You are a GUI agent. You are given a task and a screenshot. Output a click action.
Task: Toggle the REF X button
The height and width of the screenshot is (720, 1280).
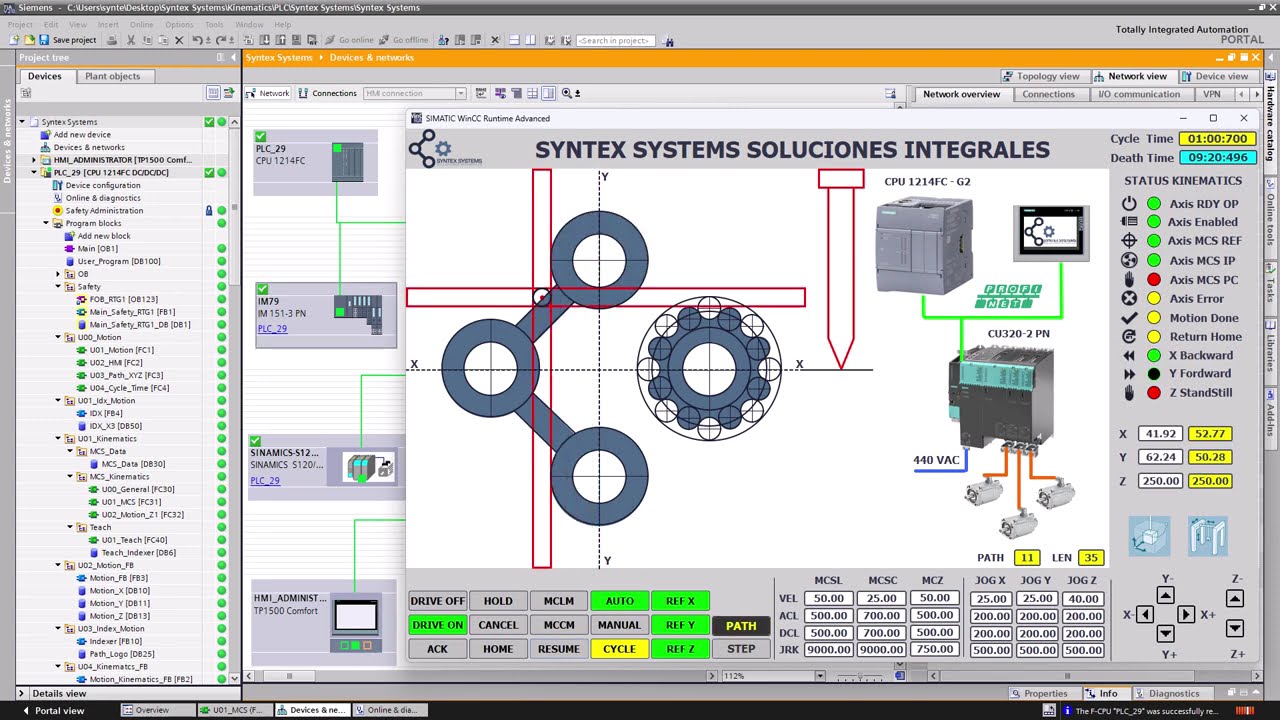(x=680, y=601)
